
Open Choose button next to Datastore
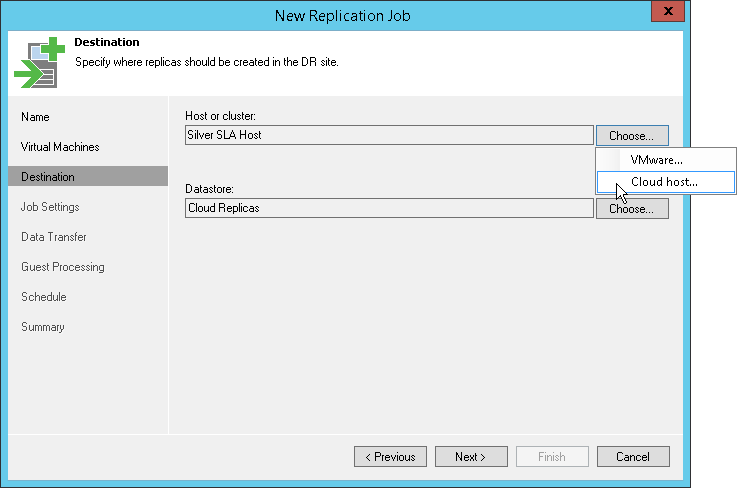click(x=632, y=209)
